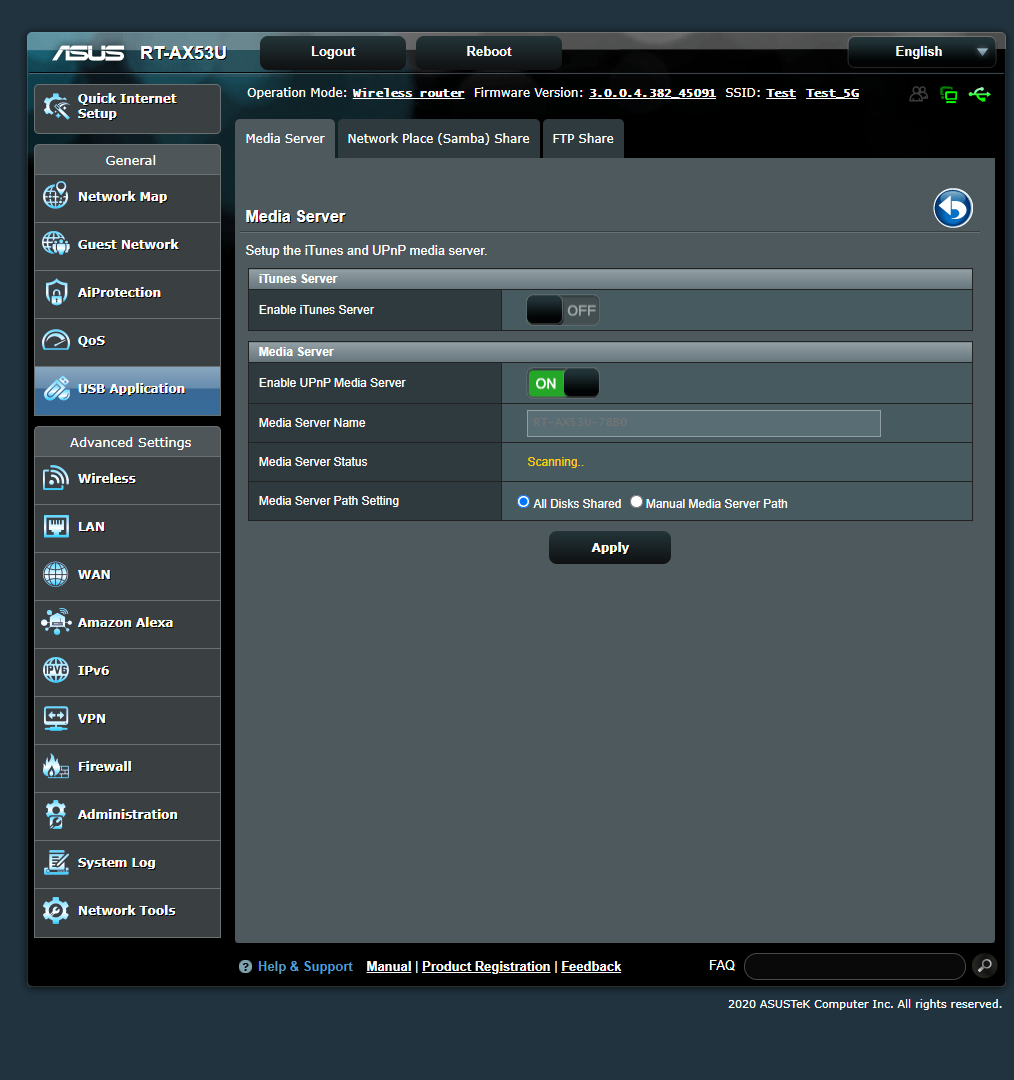Viewport: 1014px width, 1080px height.
Task: Select the All Disks Shared radio button
Action: pos(524,502)
